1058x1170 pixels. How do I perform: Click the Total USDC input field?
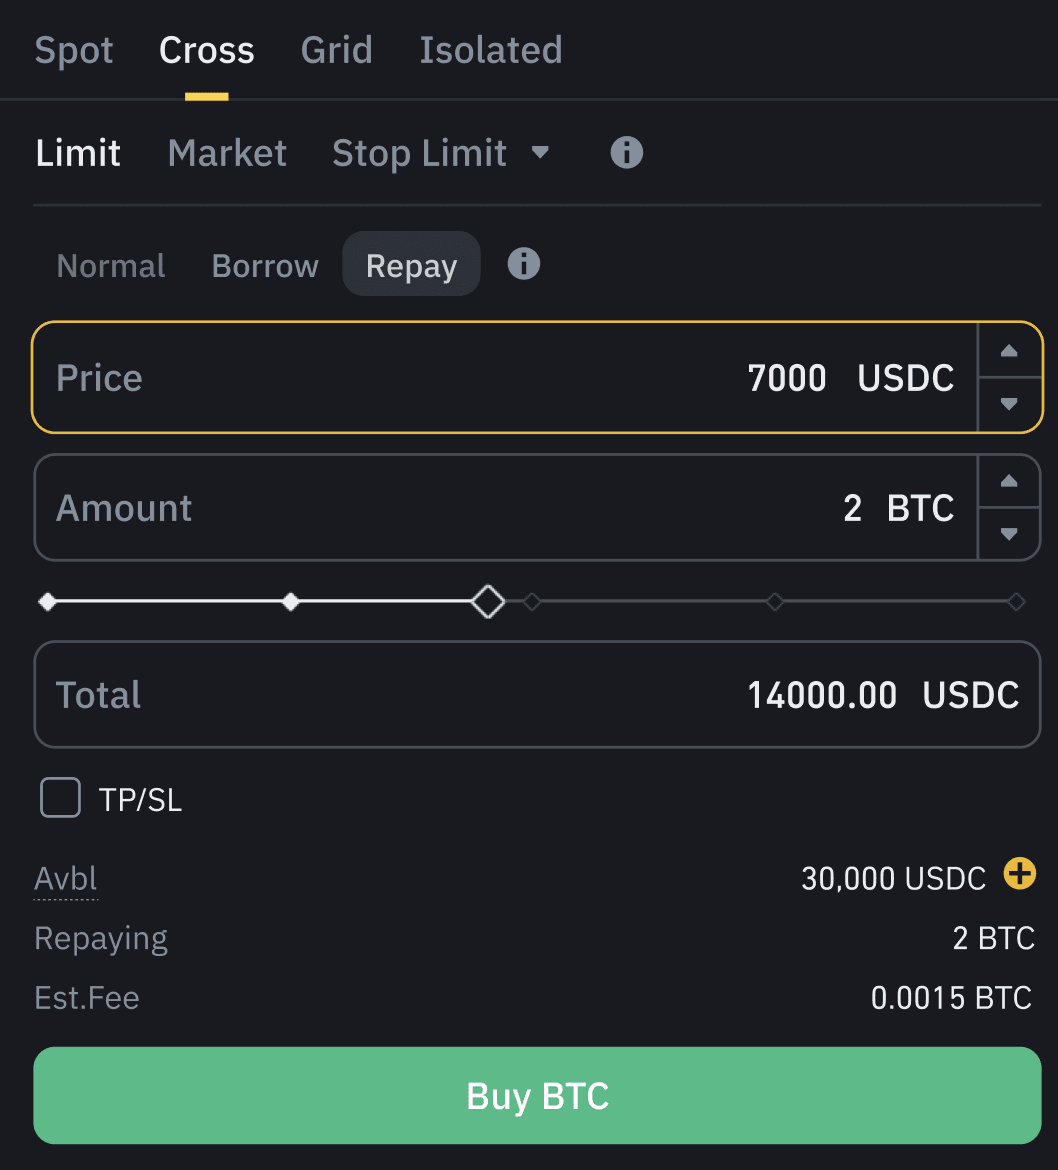(x=537, y=695)
